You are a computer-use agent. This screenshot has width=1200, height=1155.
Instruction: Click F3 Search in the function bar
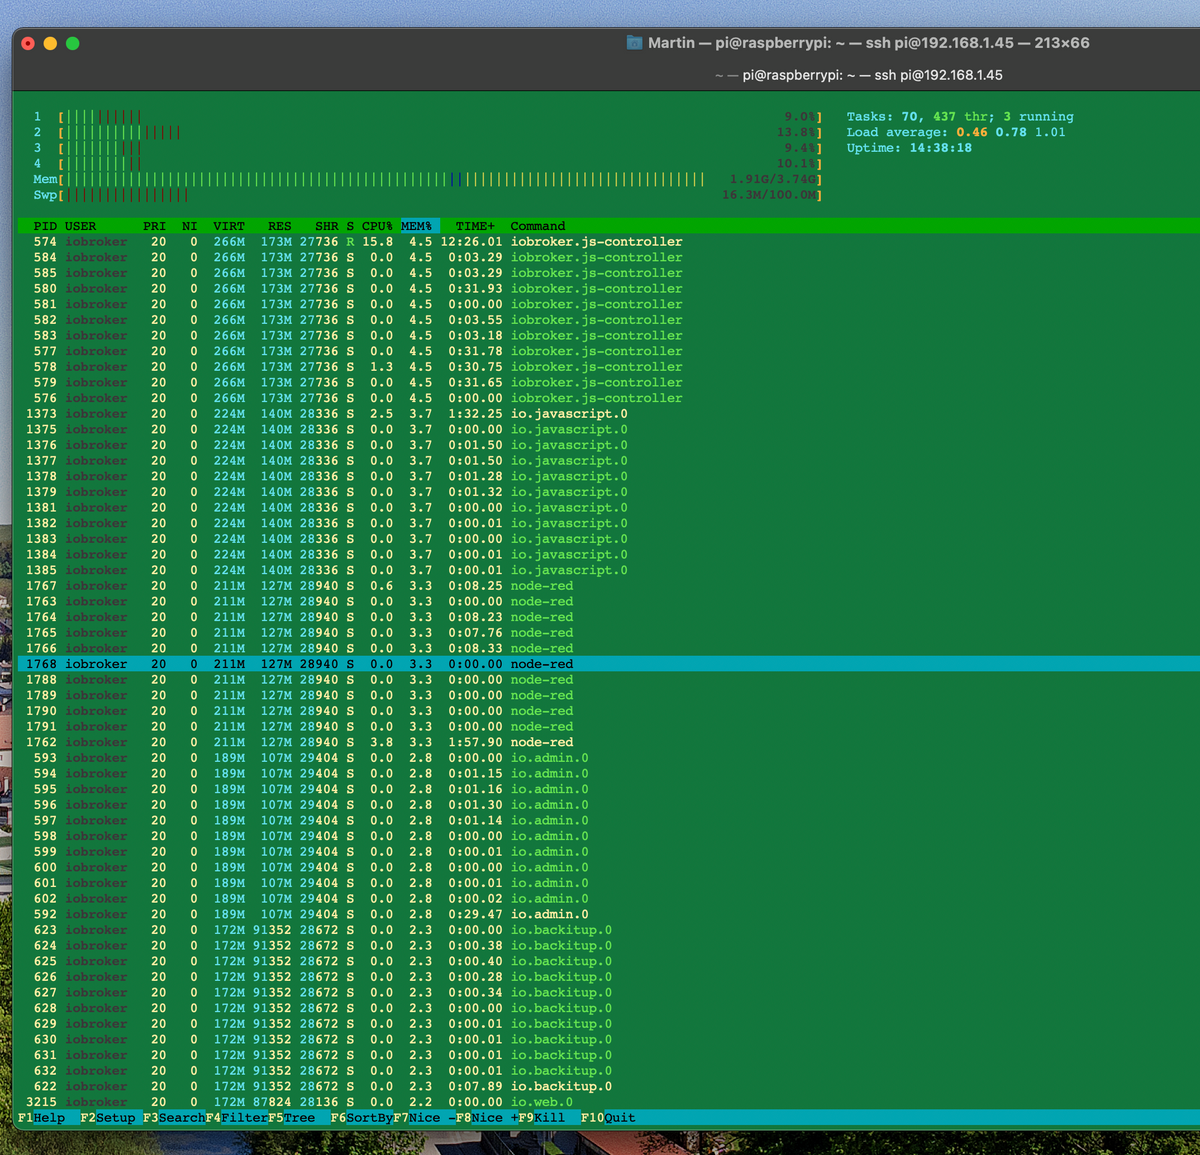click(173, 1118)
